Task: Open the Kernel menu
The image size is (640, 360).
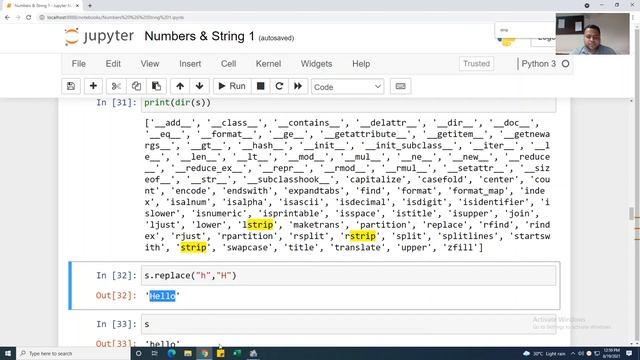Action: click(x=268, y=64)
